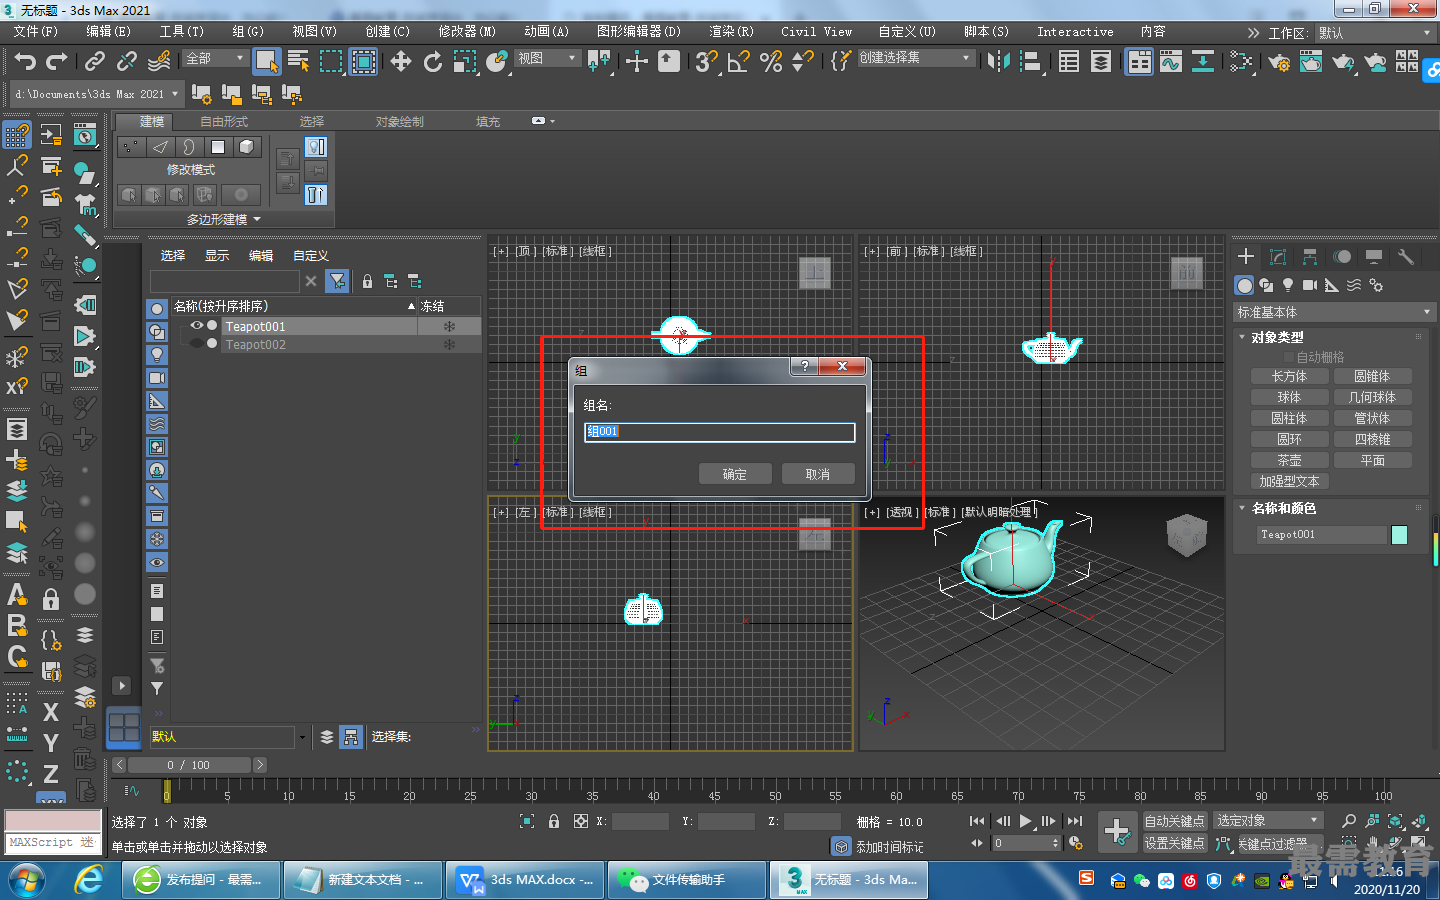Switch to Cameras category icon
The image size is (1440, 900).
pyautogui.click(x=1310, y=285)
